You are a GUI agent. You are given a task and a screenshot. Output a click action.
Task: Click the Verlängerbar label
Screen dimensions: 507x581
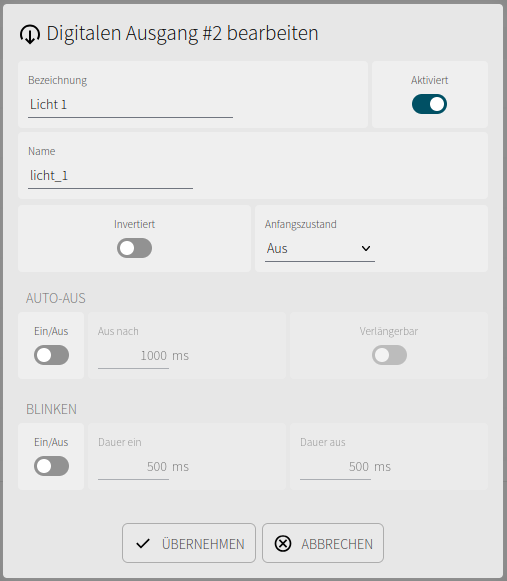(389, 331)
